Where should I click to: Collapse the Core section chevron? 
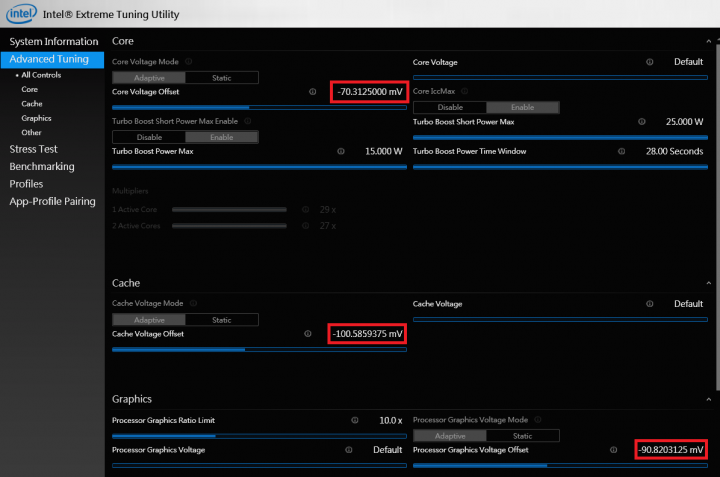click(709, 41)
